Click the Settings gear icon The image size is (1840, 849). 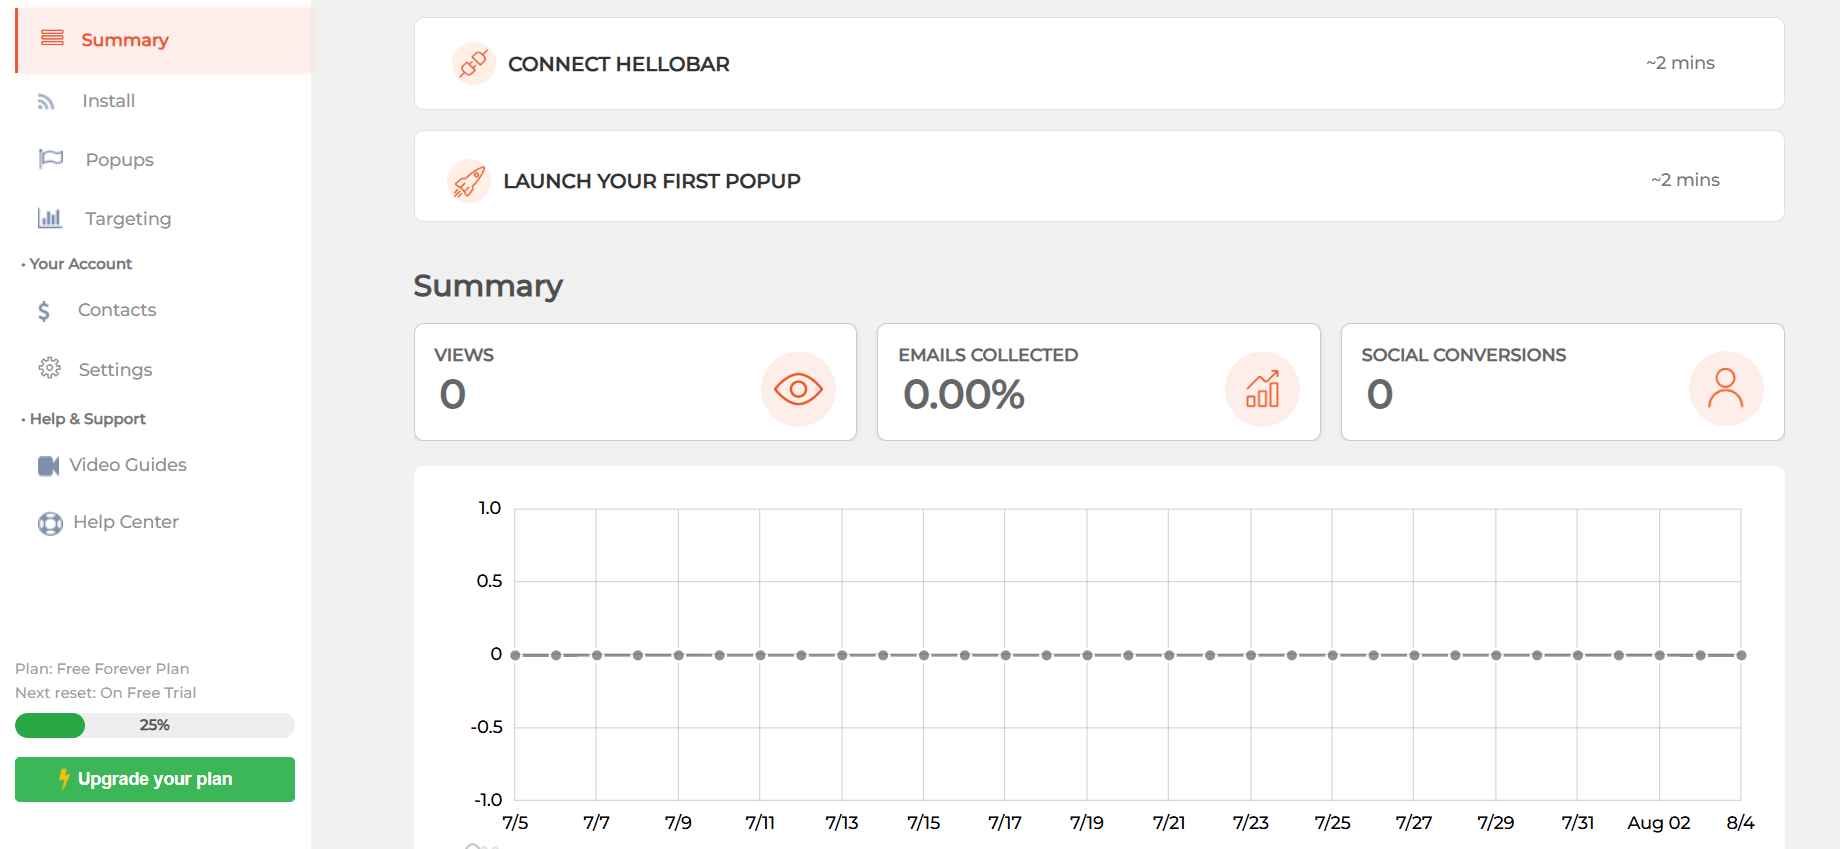pyautogui.click(x=50, y=368)
